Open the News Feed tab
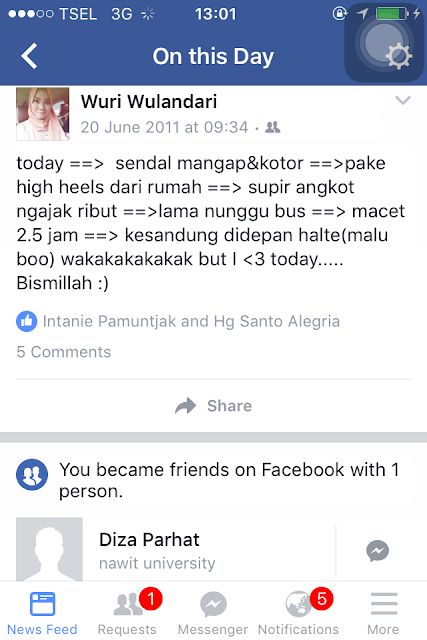The height and width of the screenshot is (640, 427). 42,613
